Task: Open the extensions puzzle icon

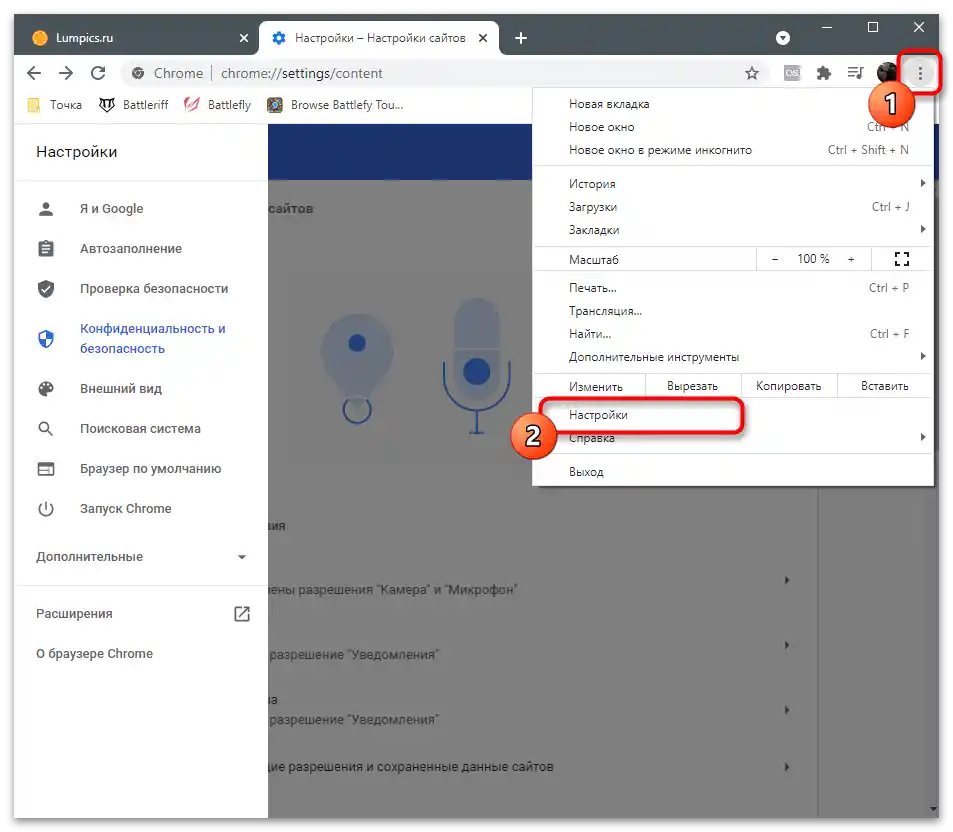Action: tap(824, 74)
